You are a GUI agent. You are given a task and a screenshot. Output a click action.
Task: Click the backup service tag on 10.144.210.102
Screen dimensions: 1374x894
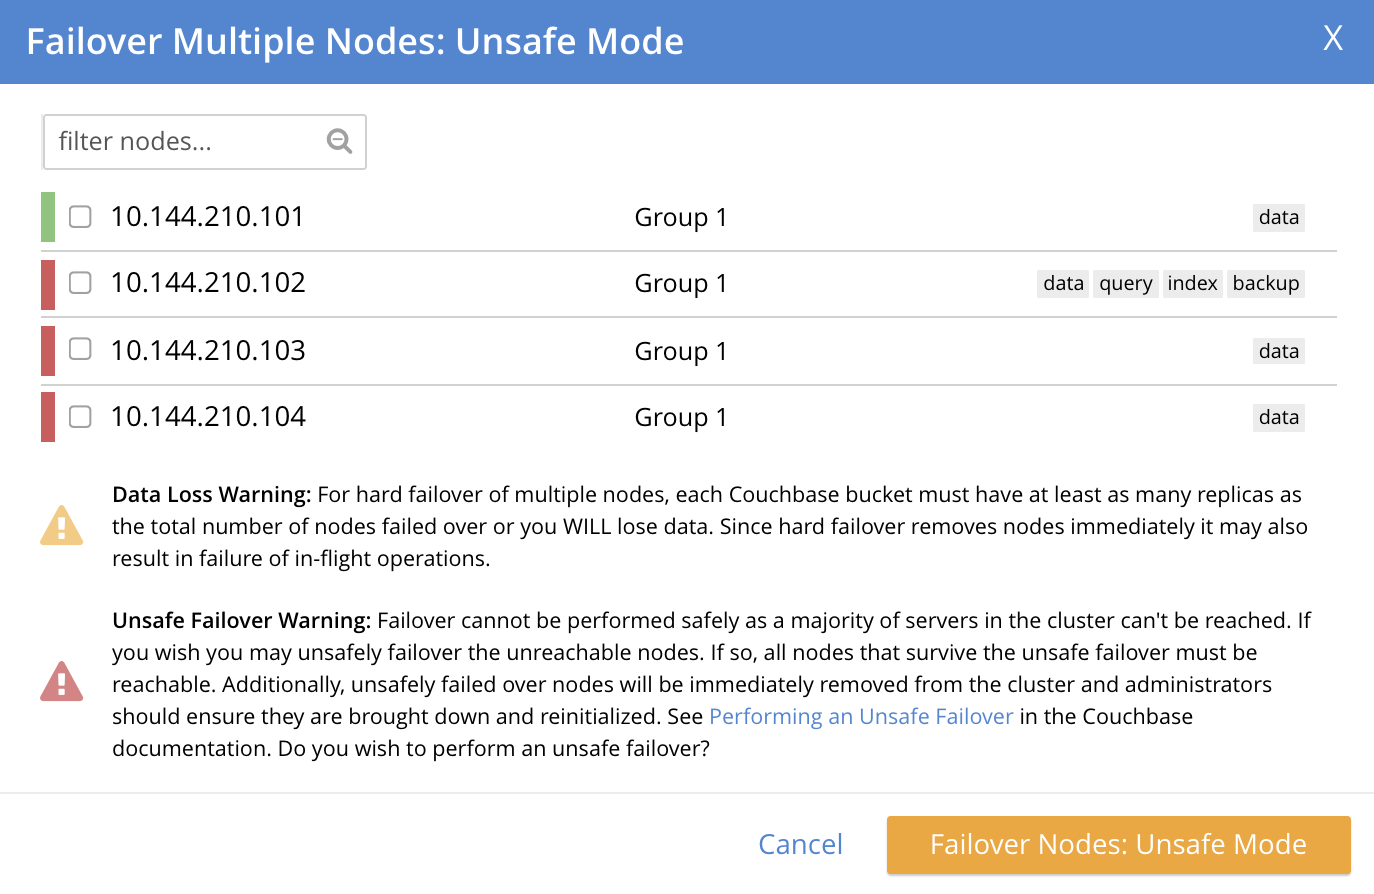tap(1266, 284)
